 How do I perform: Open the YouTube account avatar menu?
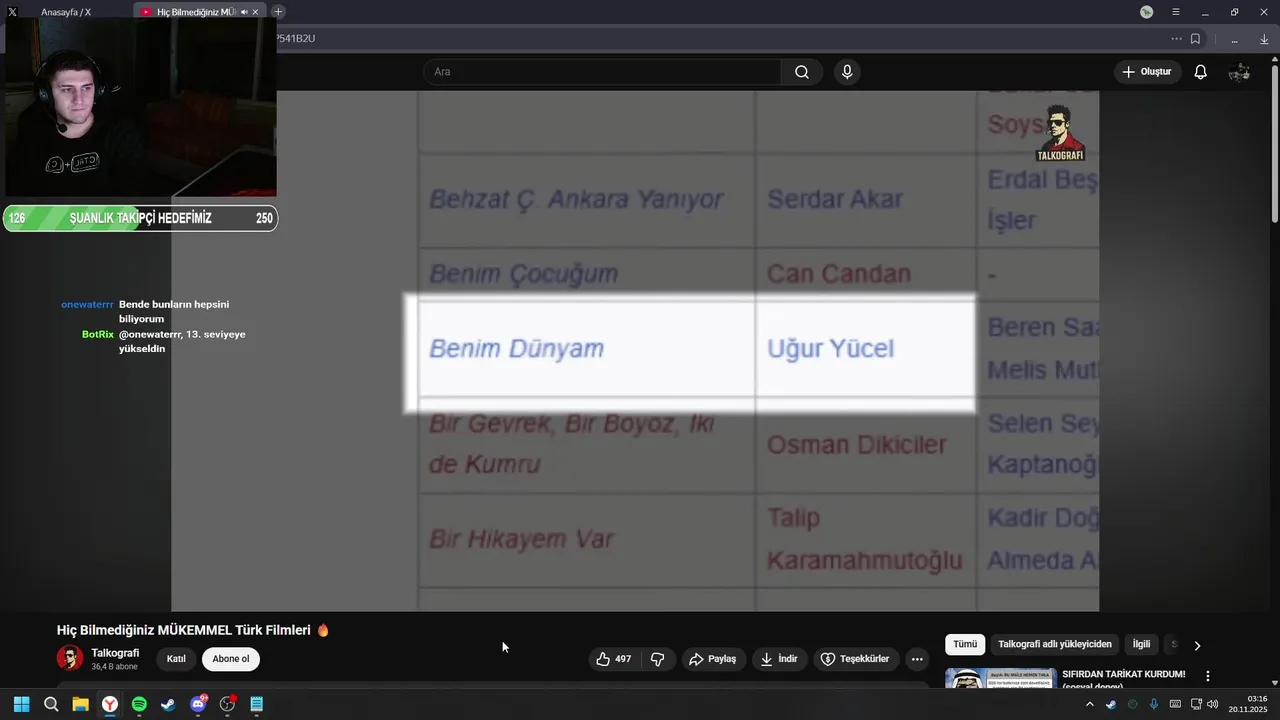(x=1239, y=72)
